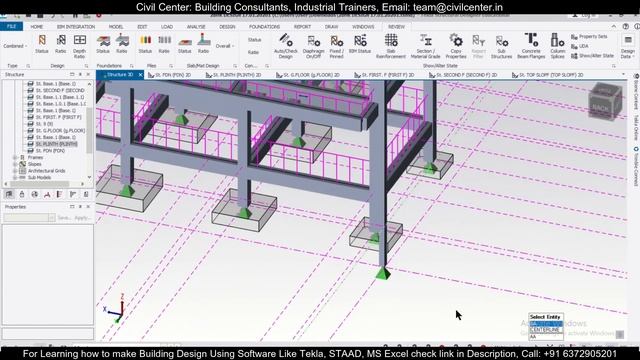Close the Structure 3D view tab

click(140, 75)
